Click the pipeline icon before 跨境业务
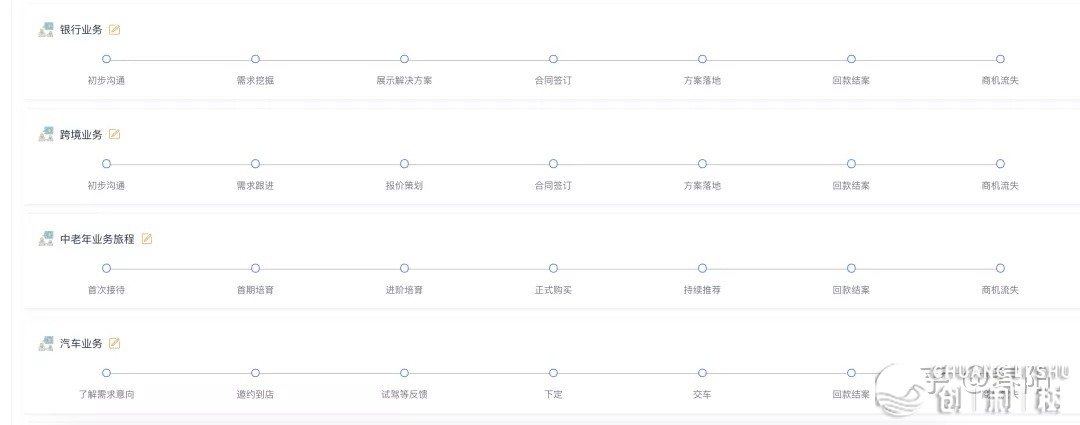The width and height of the screenshot is (1080, 425). point(46,135)
